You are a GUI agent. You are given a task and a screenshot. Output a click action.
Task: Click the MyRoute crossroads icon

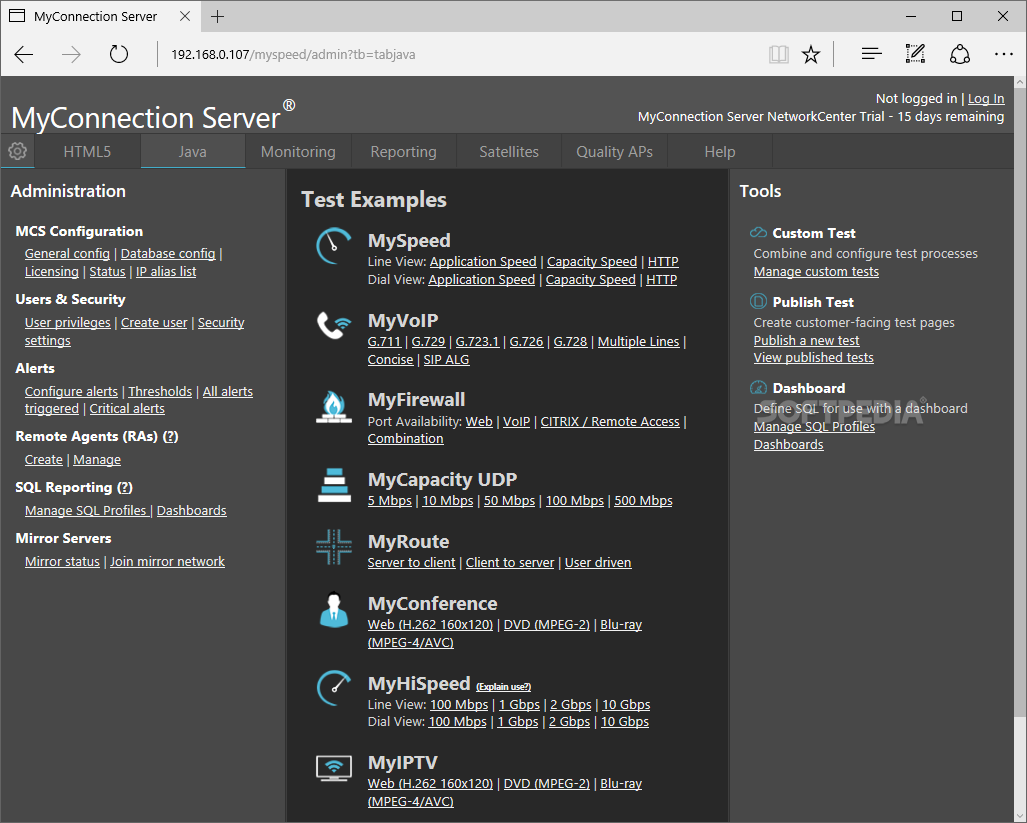[x=334, y=547]
